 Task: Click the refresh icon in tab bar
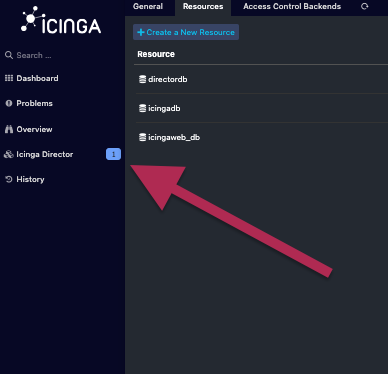tap(365, 6)
